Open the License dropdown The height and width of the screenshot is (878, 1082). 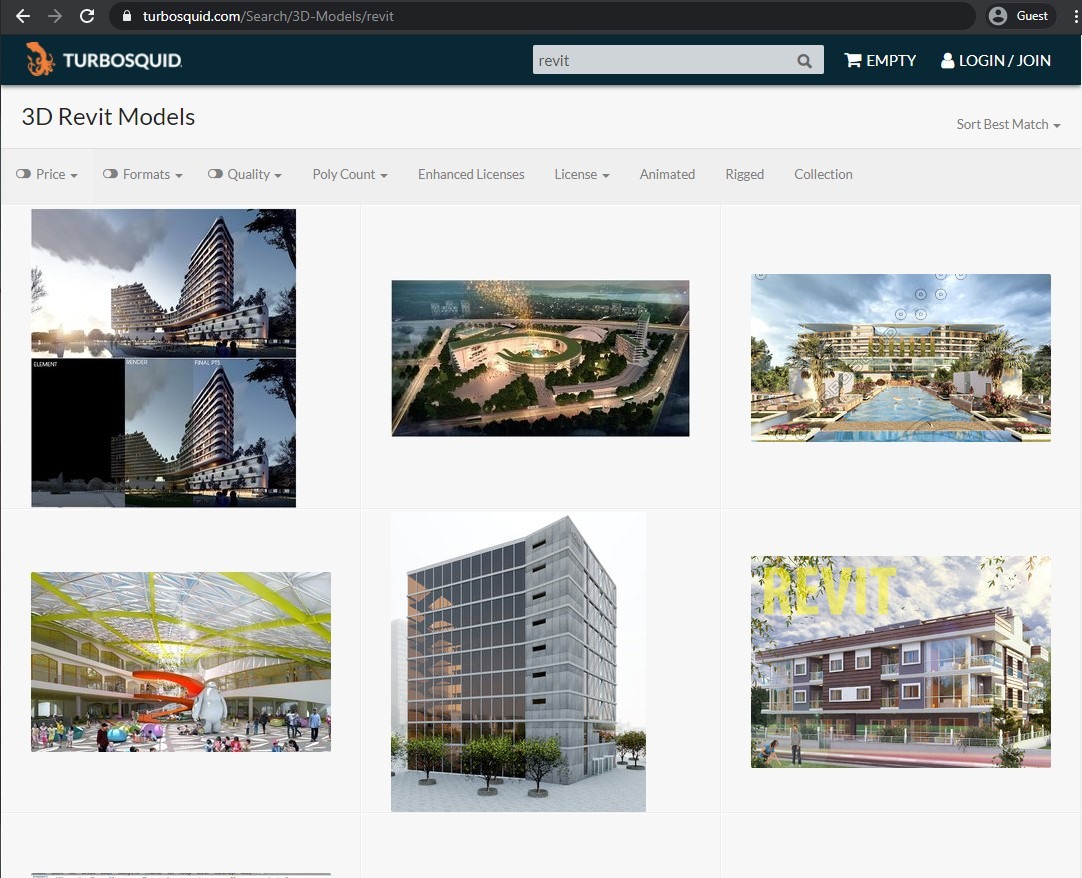click(x=581, y=174)
